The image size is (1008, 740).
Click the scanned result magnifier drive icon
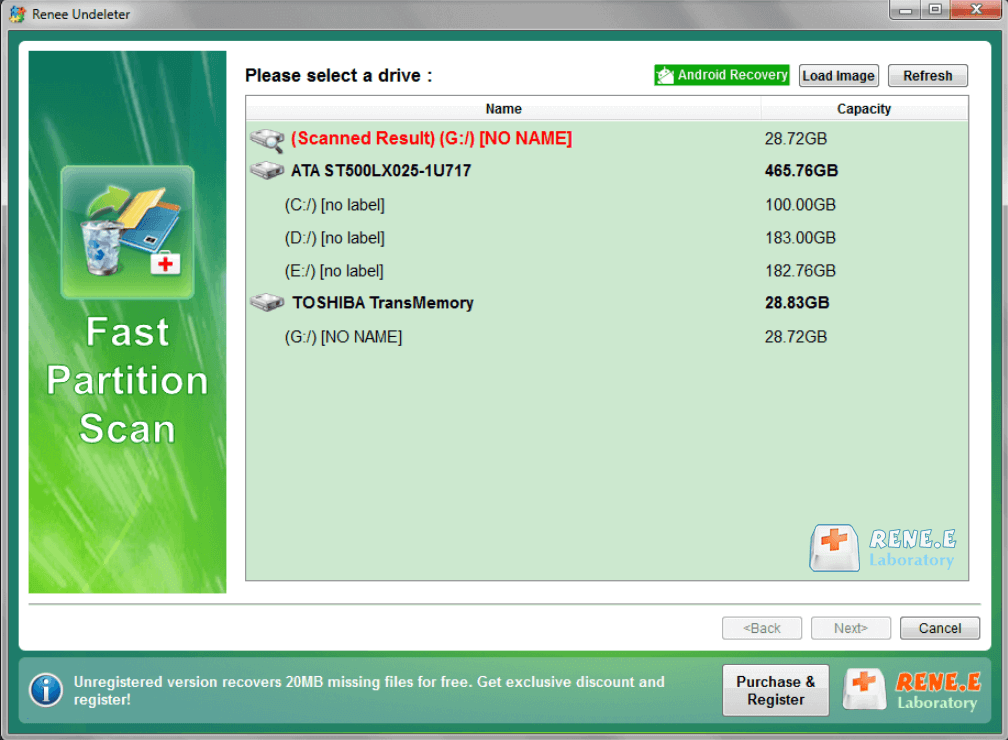coord(267,138)
